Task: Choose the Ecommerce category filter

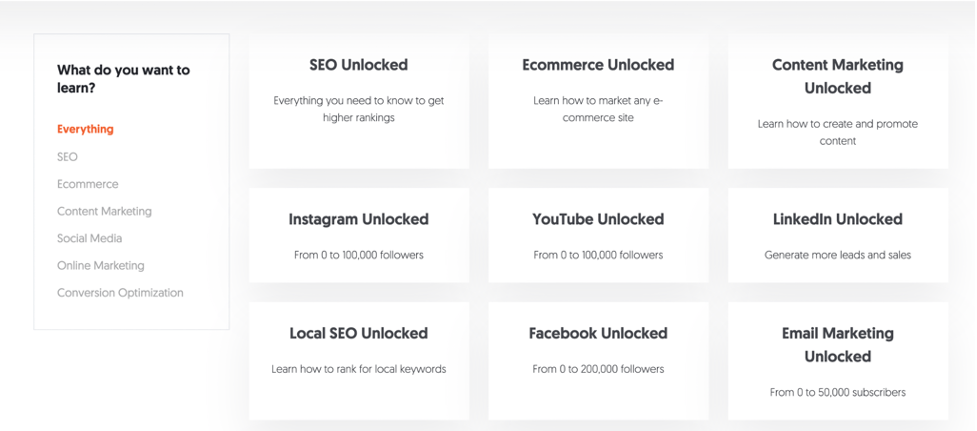Action: pos(87,184)
